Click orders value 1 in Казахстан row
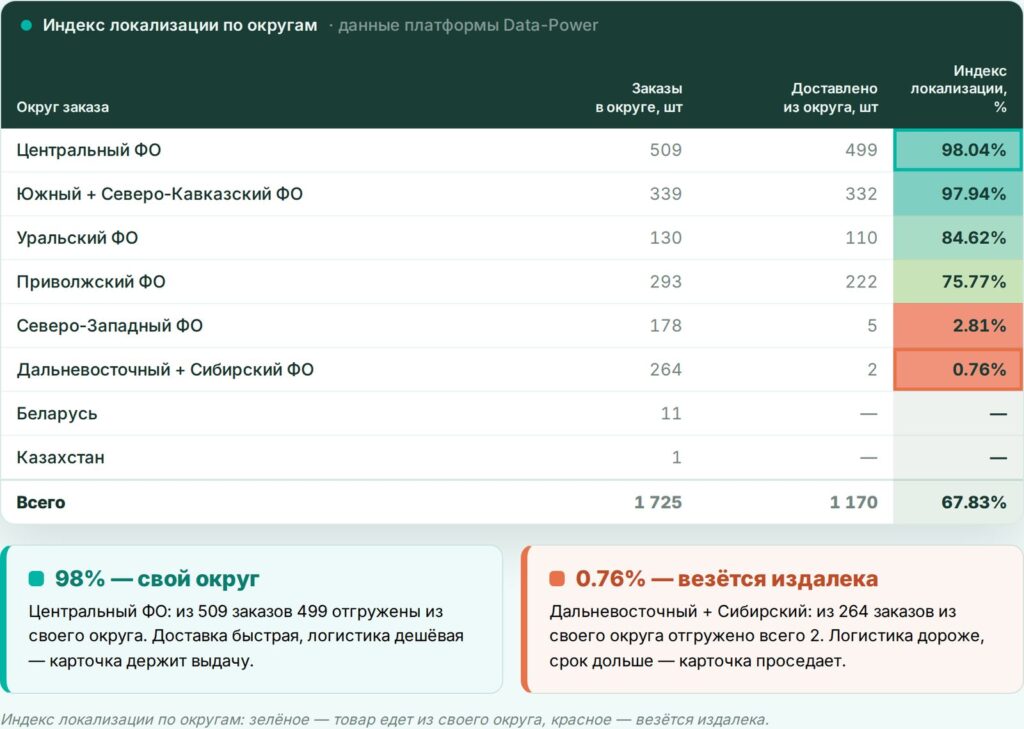 point(677,457)
